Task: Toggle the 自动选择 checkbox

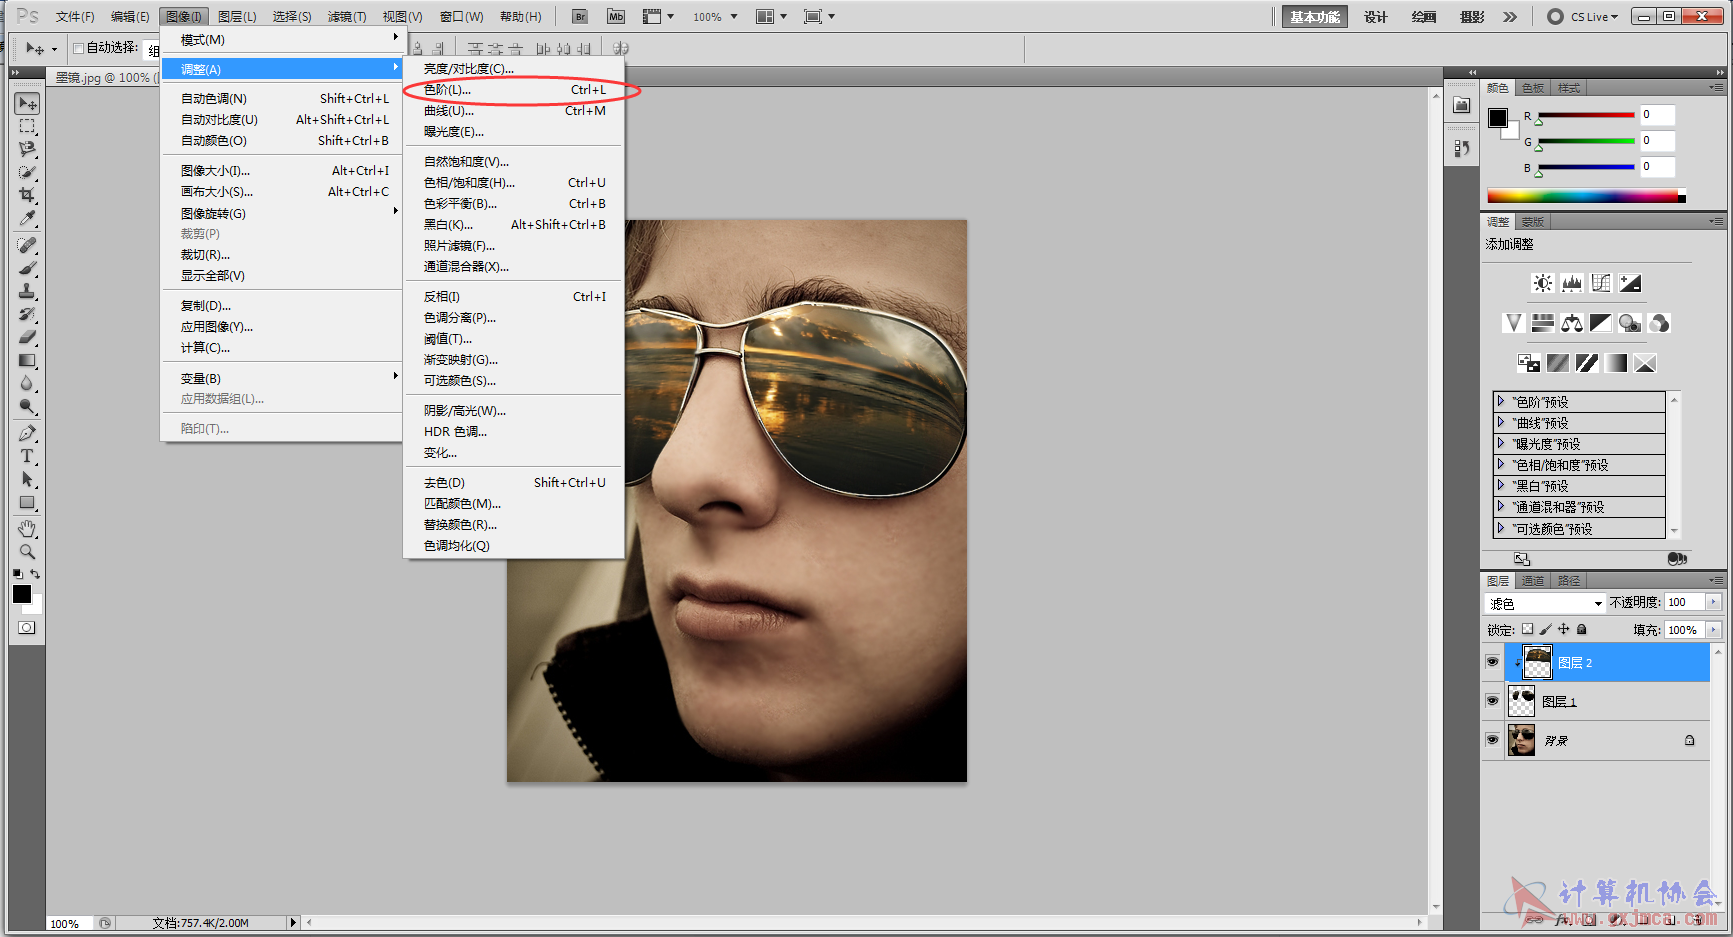Action: (78, 48)
